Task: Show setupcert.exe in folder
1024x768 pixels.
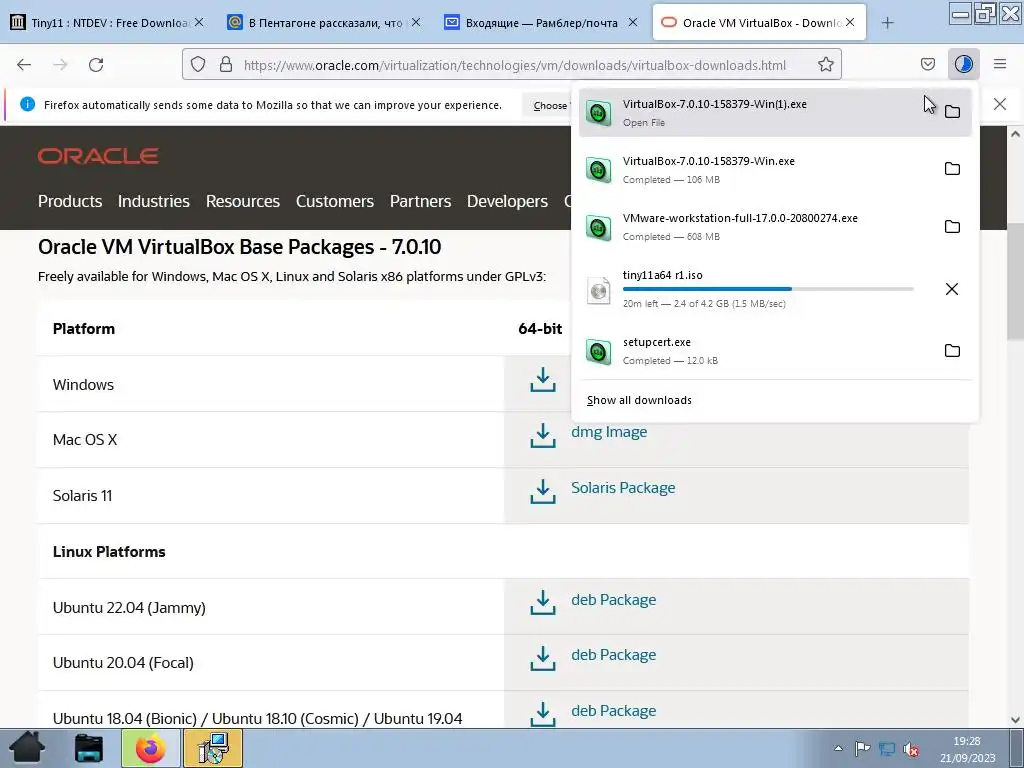Action: (x=952, y=350)
